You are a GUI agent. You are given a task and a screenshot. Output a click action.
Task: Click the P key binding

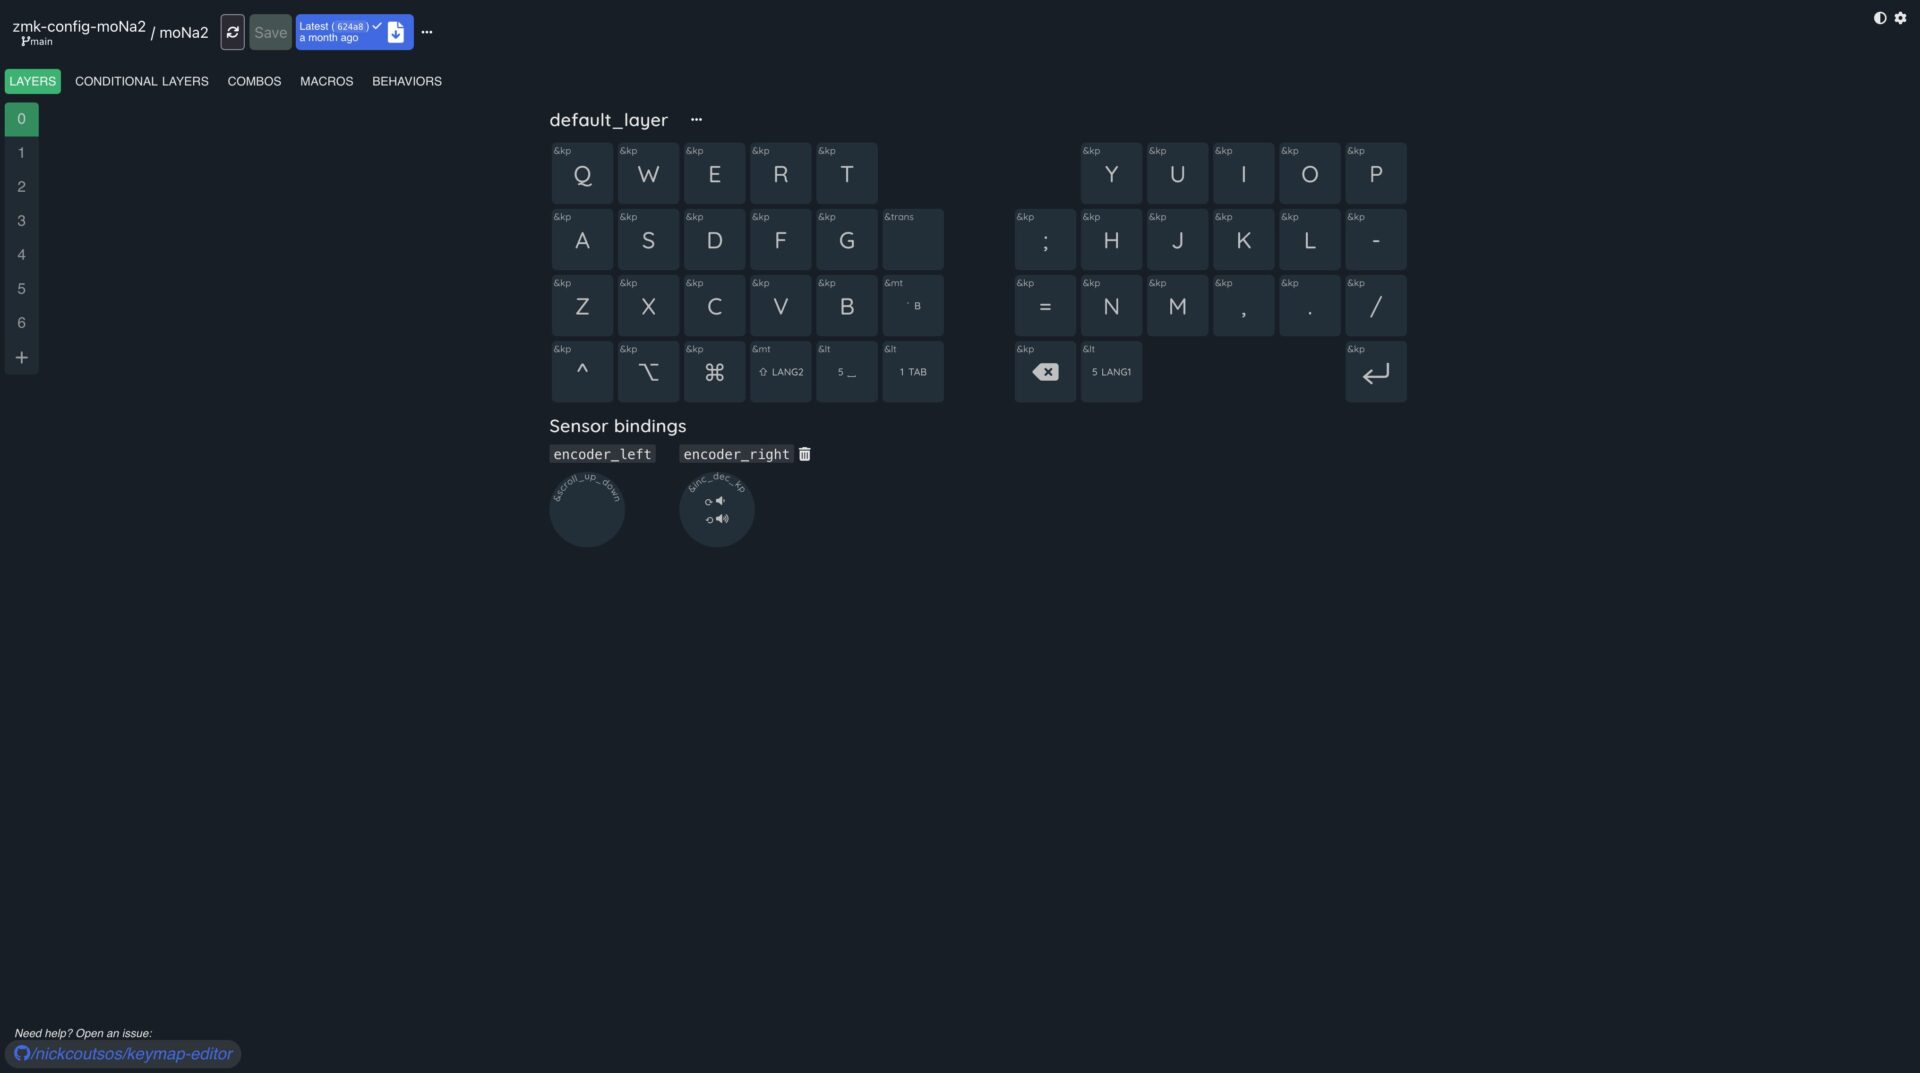(x=1376, y=174)
